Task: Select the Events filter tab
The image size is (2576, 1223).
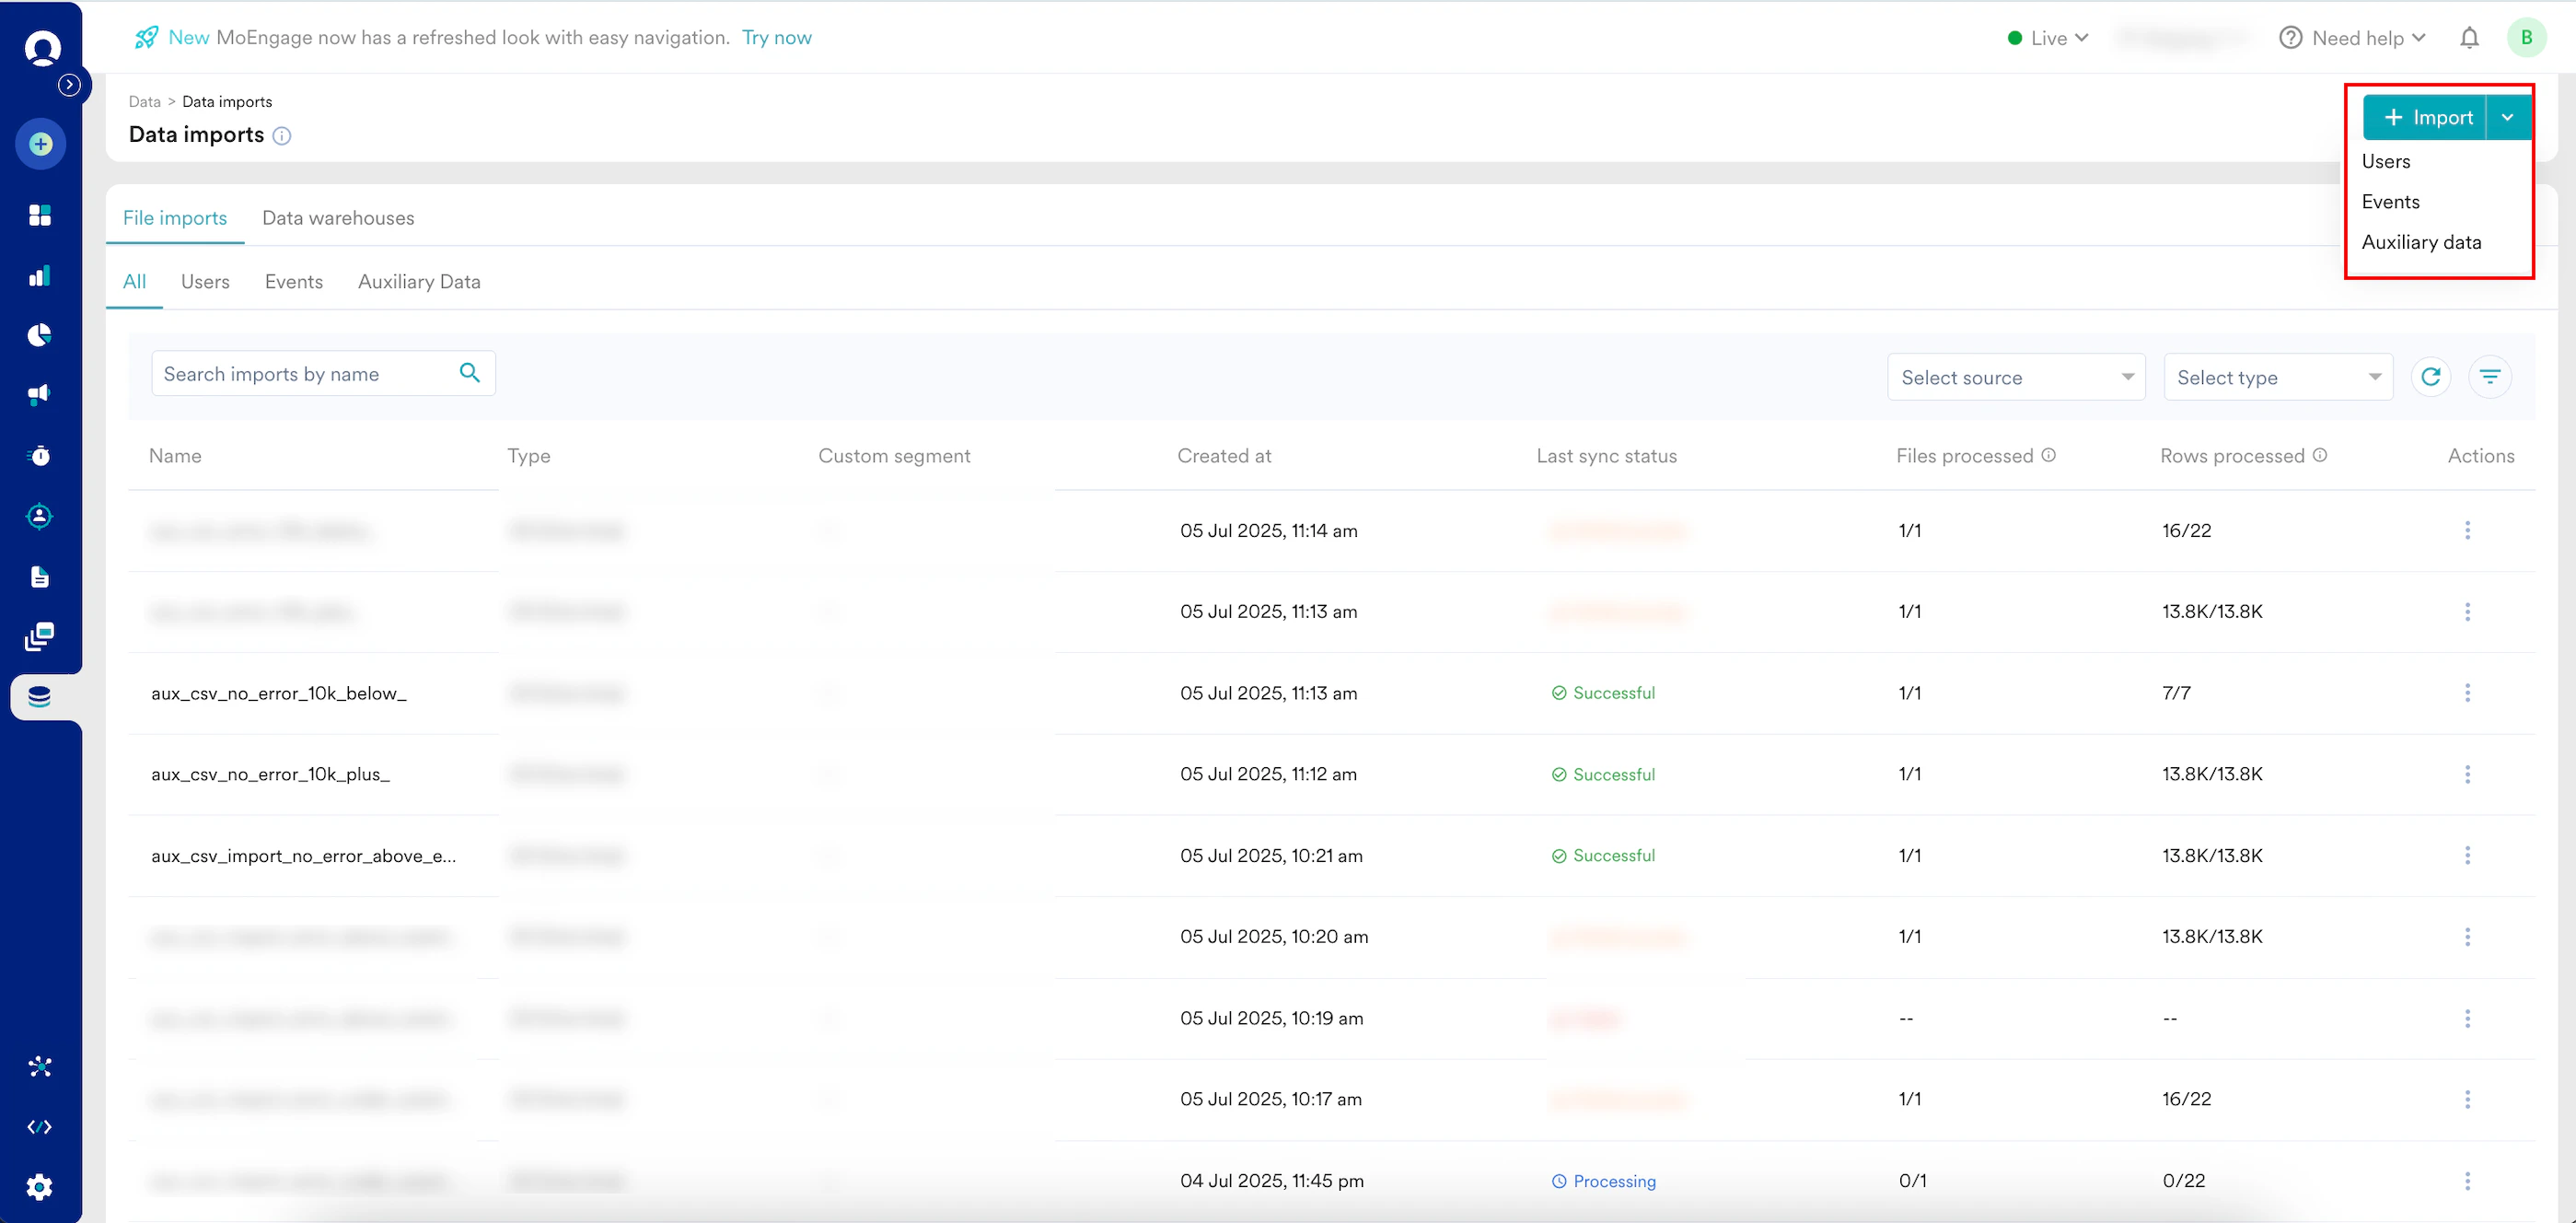Action: pyautogui.click(x=293, y=282)
